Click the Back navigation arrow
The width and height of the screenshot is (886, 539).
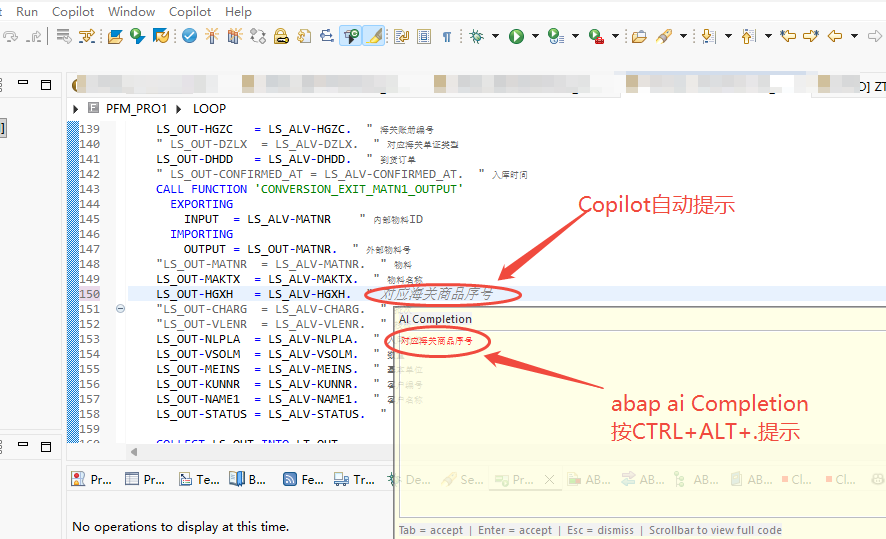[x=835, y=37]
